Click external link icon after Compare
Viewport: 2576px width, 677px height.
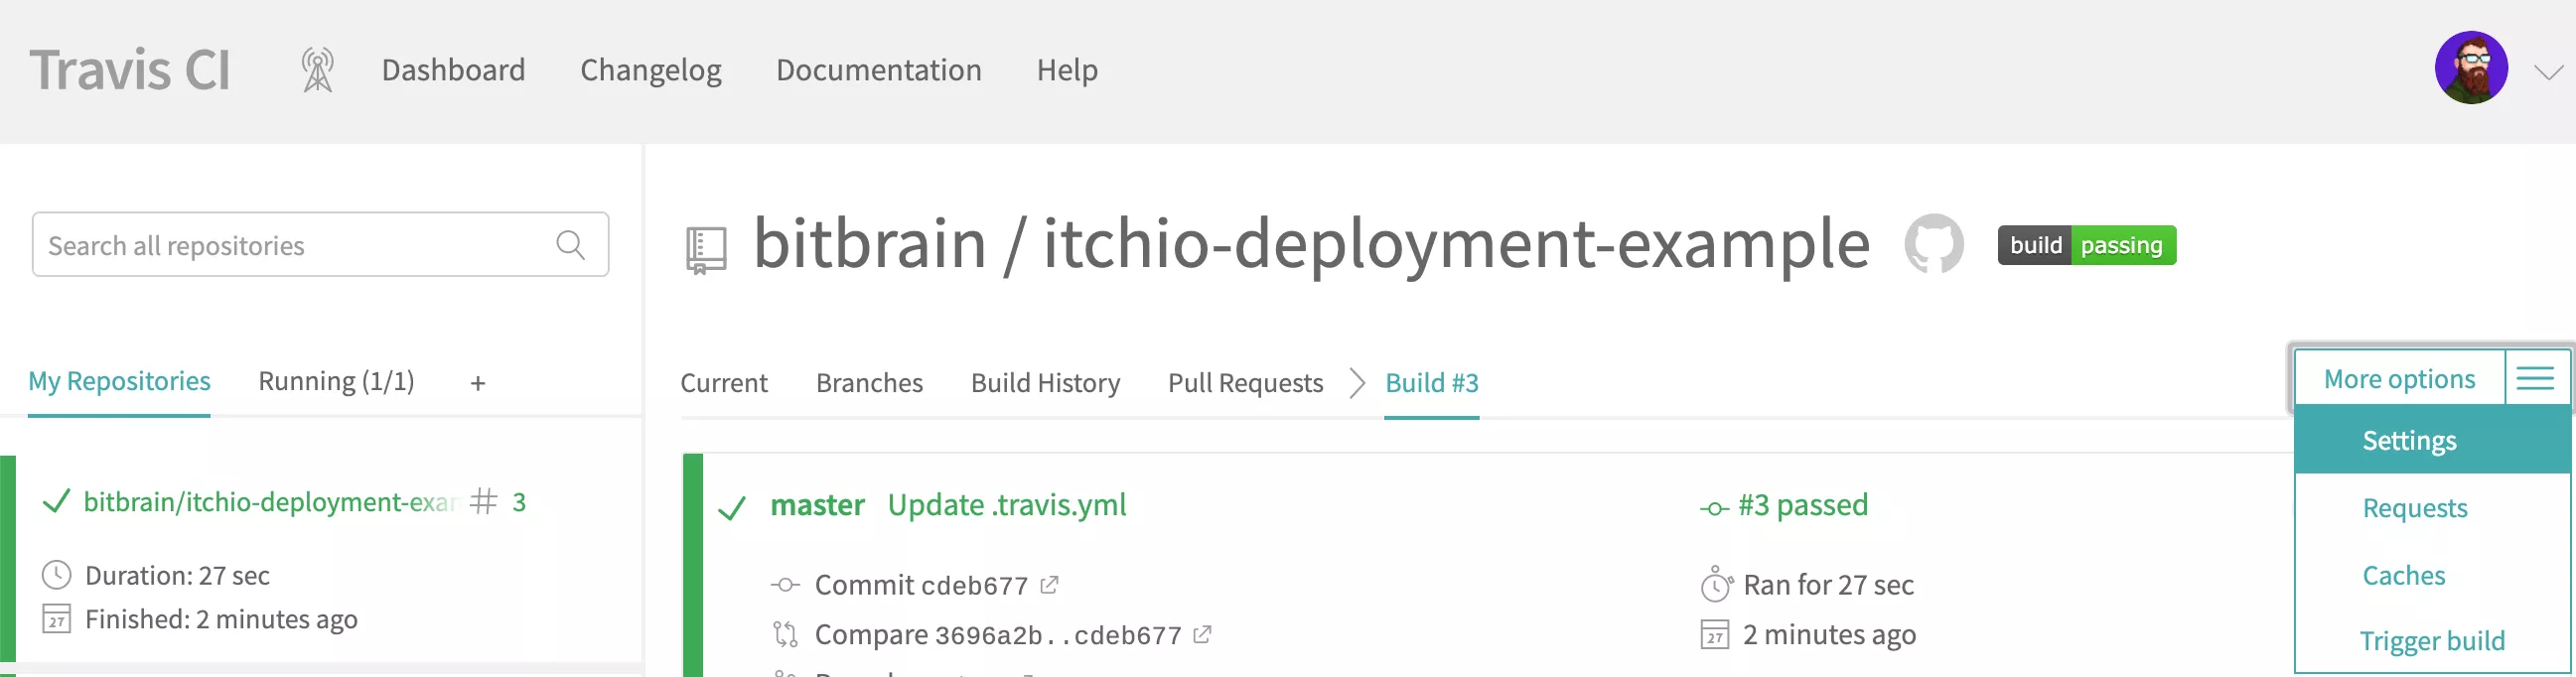[1202, 634]
